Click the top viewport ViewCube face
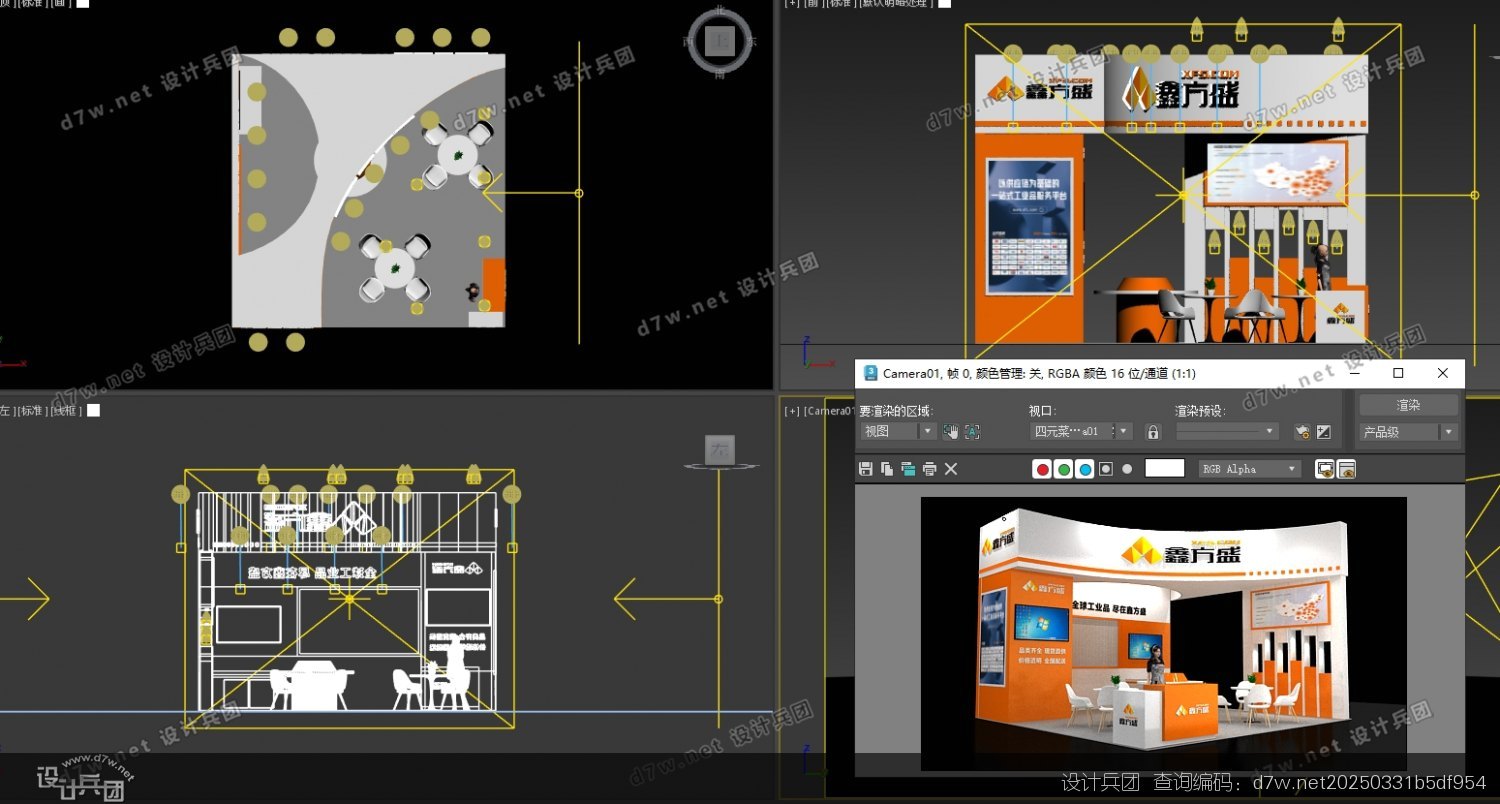The image size is (1500, 804). tap(719, 41)
